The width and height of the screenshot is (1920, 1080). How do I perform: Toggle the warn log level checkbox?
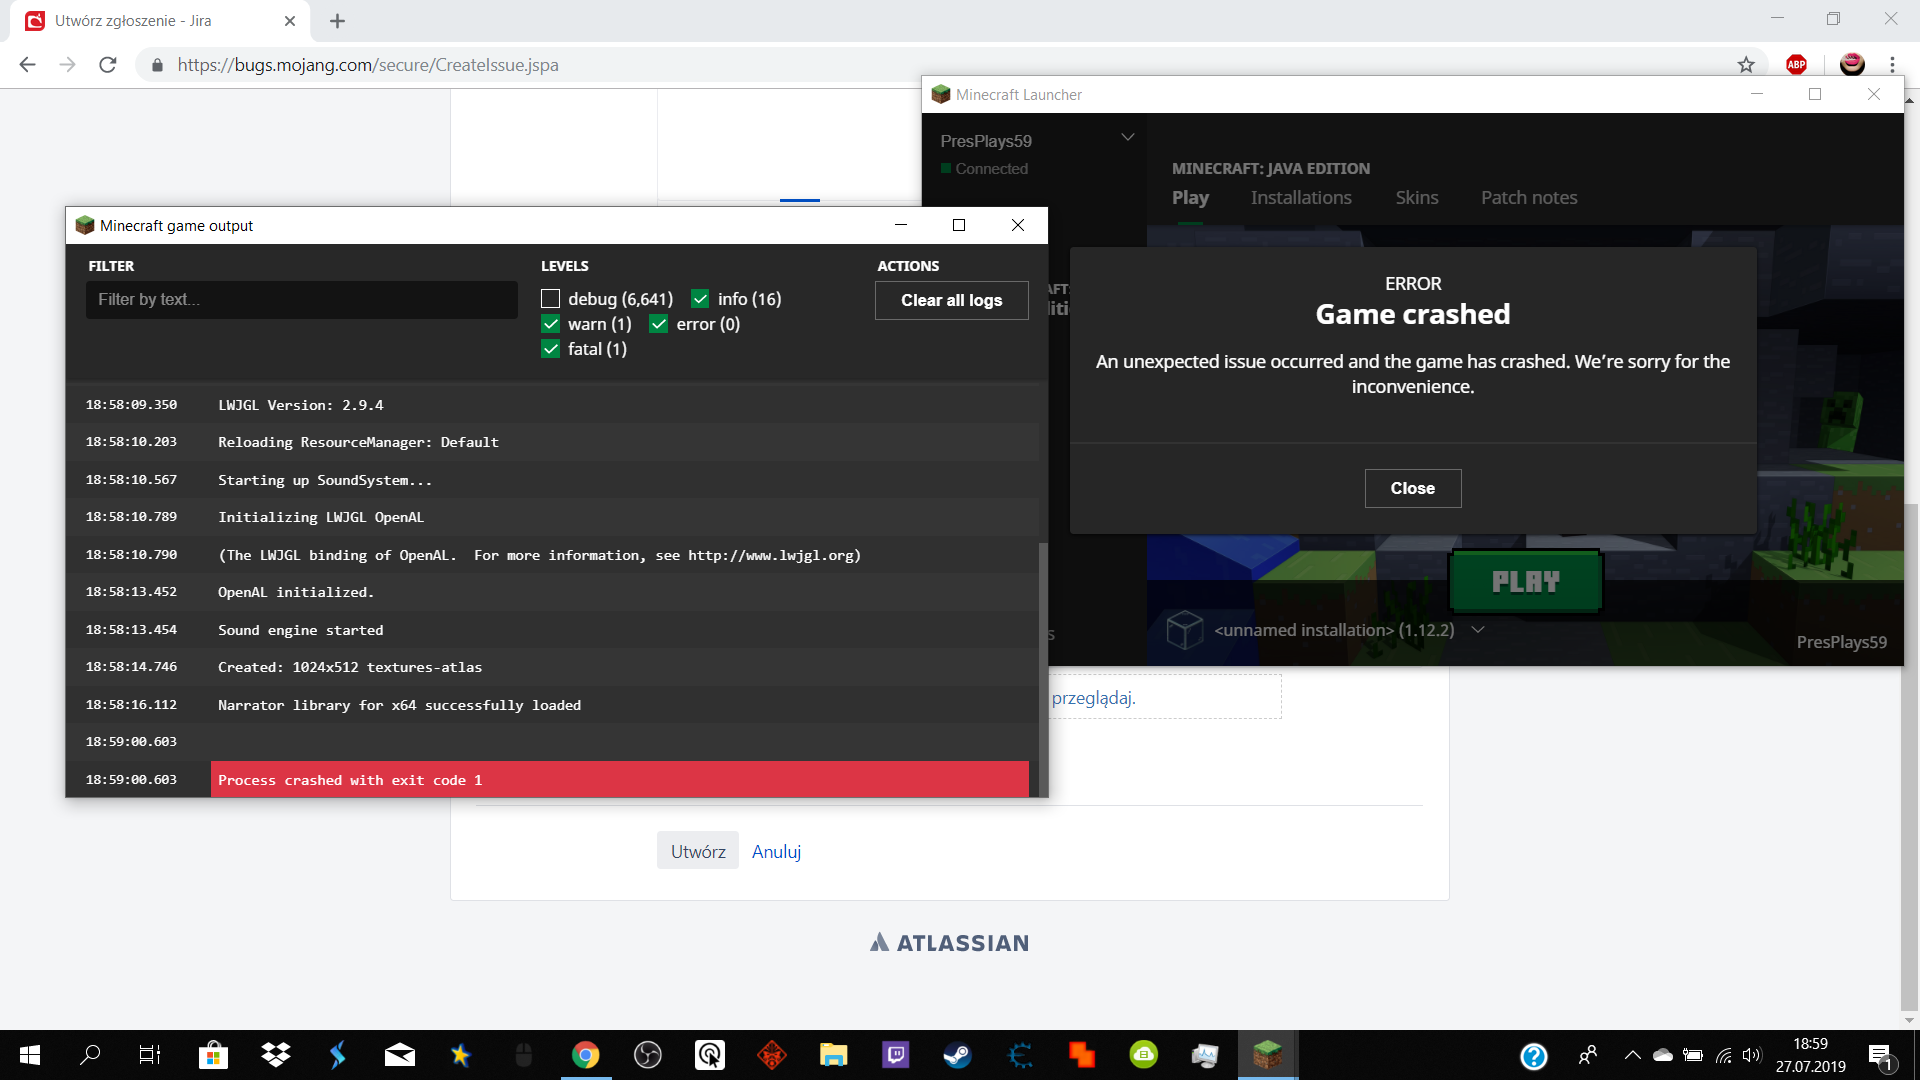click(550, 324)
